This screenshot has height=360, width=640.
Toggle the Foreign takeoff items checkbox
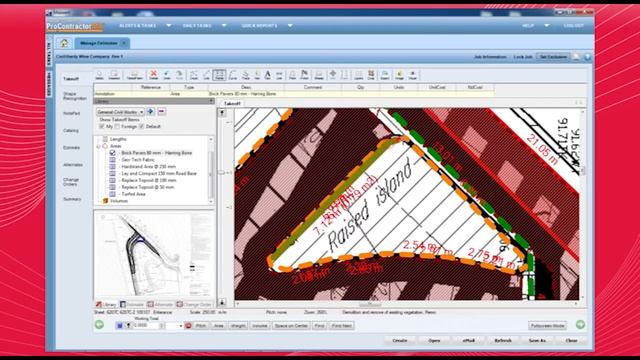(x=117, y=127)
